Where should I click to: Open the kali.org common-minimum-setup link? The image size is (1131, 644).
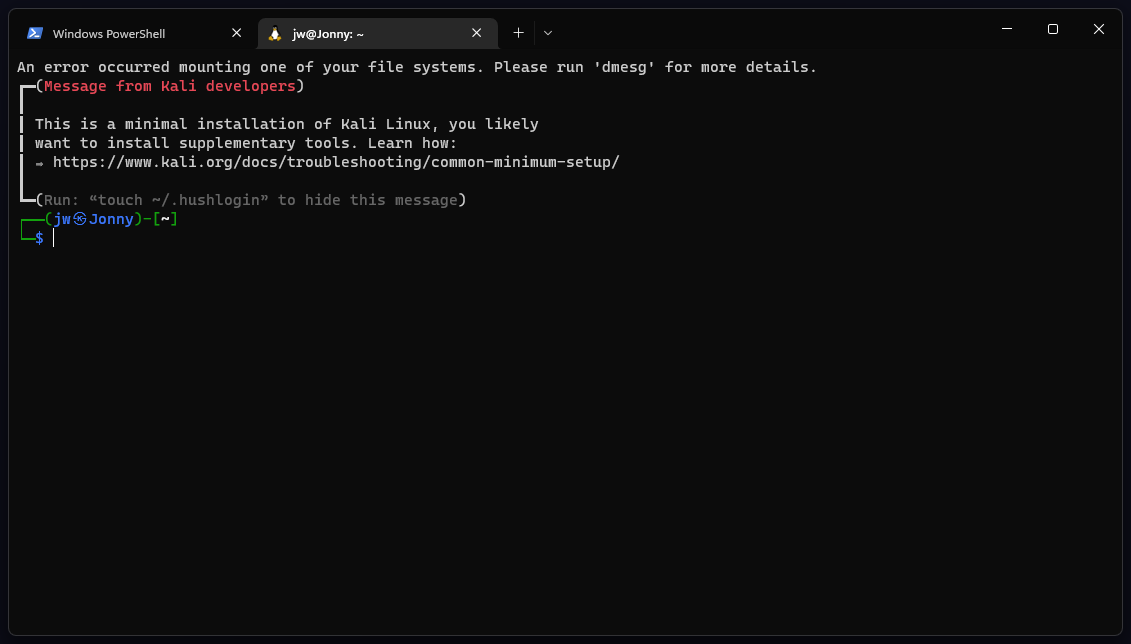336,162
